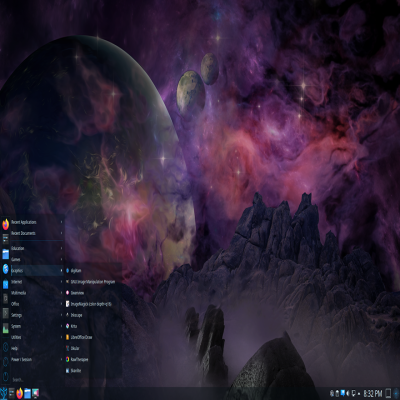Click the show desktop icon beside the clock
The height and width of the screenshot is (400, 400).
point(388,393)
